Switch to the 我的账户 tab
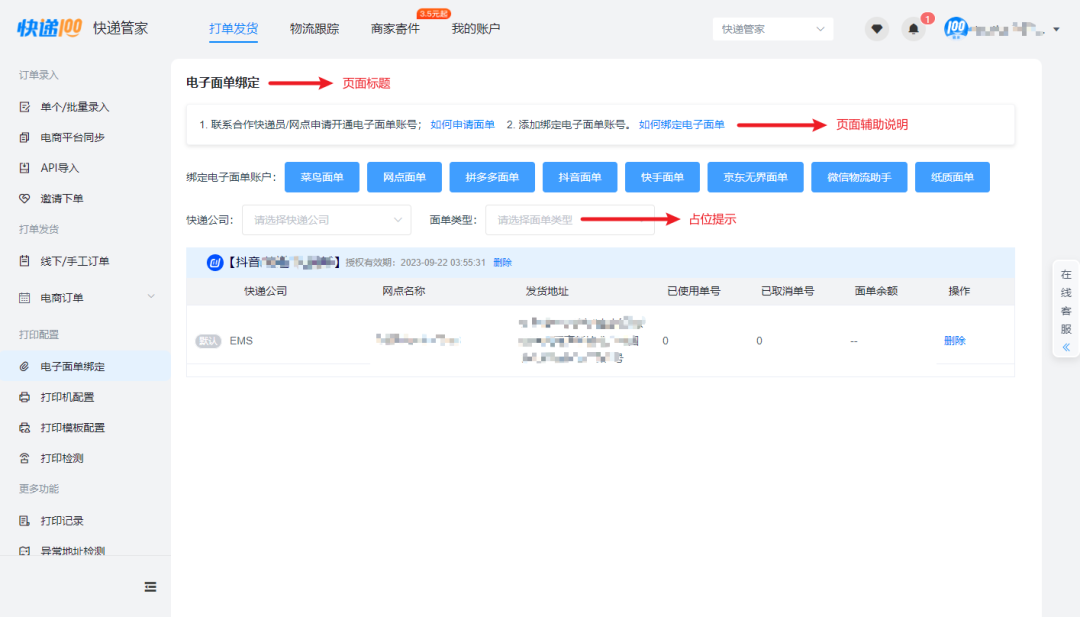The height and width of the screenshot is (617, 1080). point(475,28)
